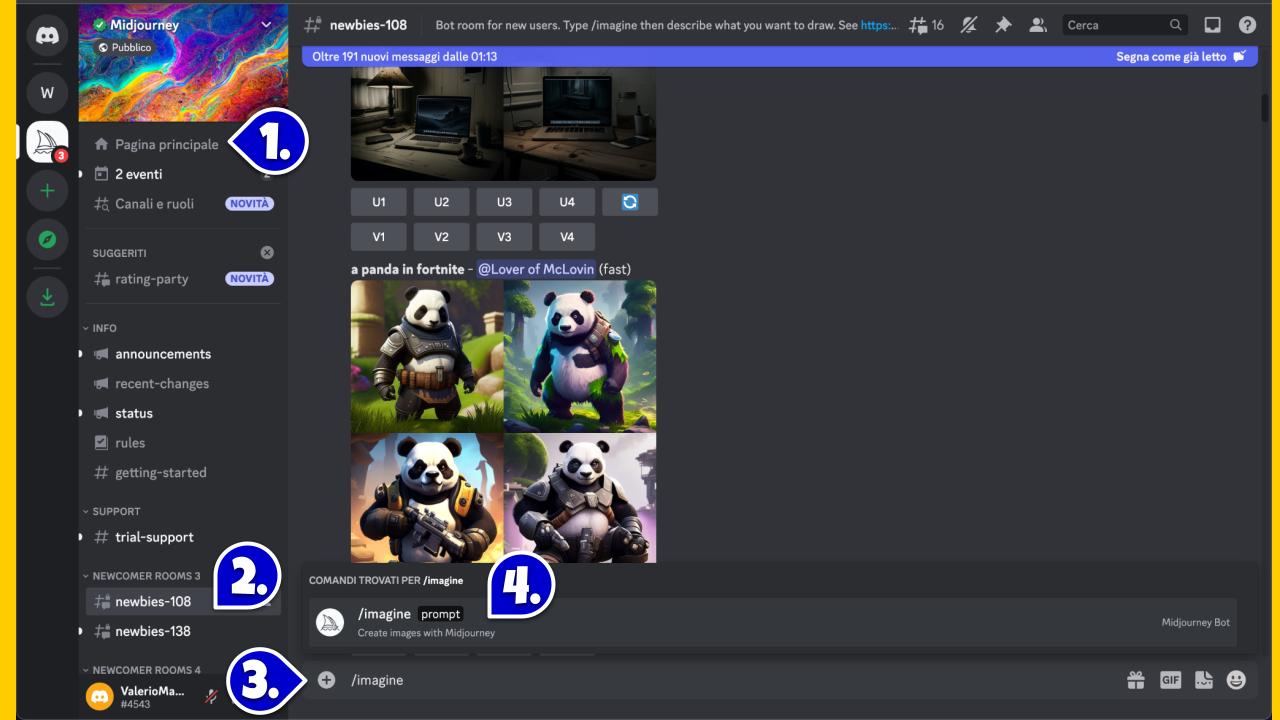Image resolution: width=1280 pixels, height=720 pixels.
Task: Open bottom-right armored panda image
Action: click(x=580, y=497)
